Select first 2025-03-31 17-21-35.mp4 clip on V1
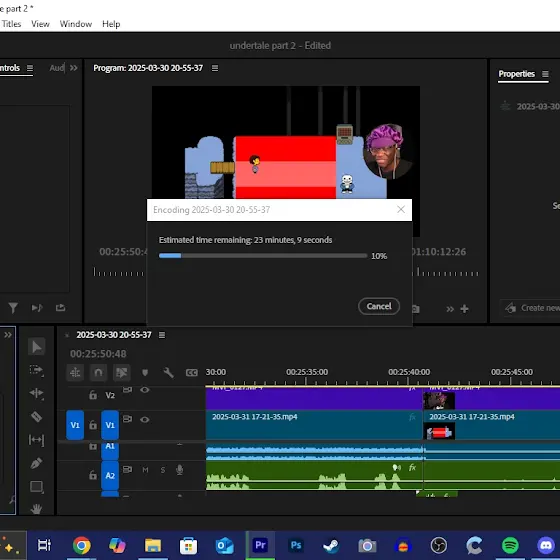This screenshot has height=560, width=560. click(x=314, y=425)
